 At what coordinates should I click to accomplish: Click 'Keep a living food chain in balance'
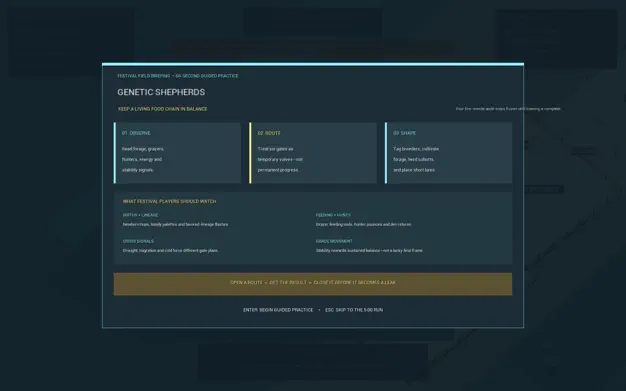click(x=162, y=109)
